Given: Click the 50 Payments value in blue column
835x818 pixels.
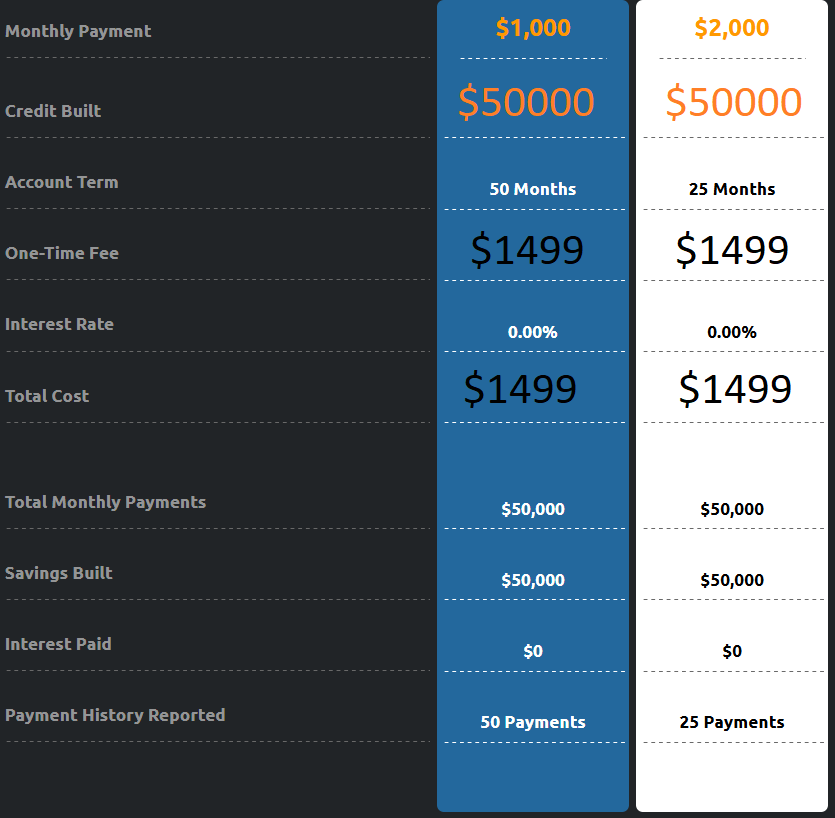Looking at the screenshot, I should click(x=533, y=722).
